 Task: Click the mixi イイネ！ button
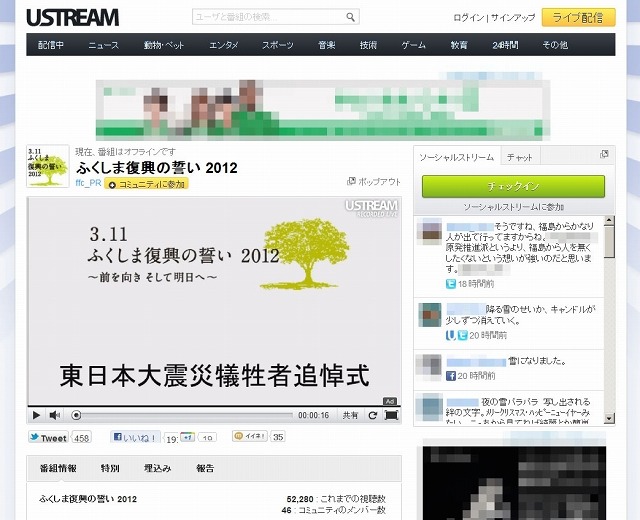[x=250, y=436]
